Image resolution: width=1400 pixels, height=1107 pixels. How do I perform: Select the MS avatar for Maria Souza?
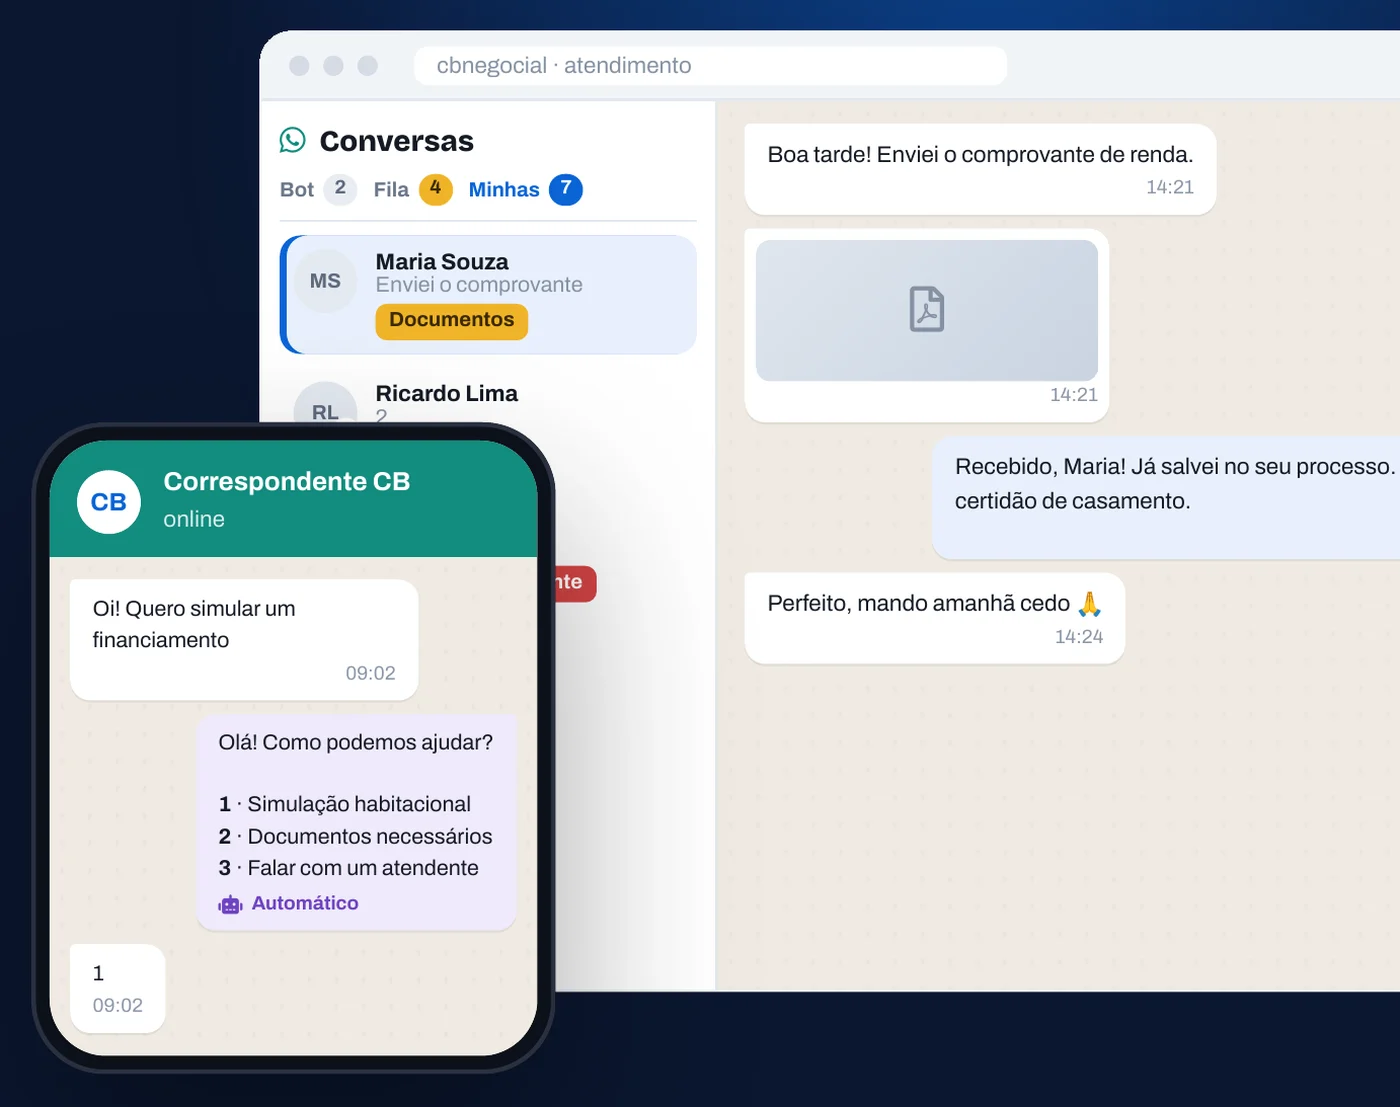coord(325,281)
